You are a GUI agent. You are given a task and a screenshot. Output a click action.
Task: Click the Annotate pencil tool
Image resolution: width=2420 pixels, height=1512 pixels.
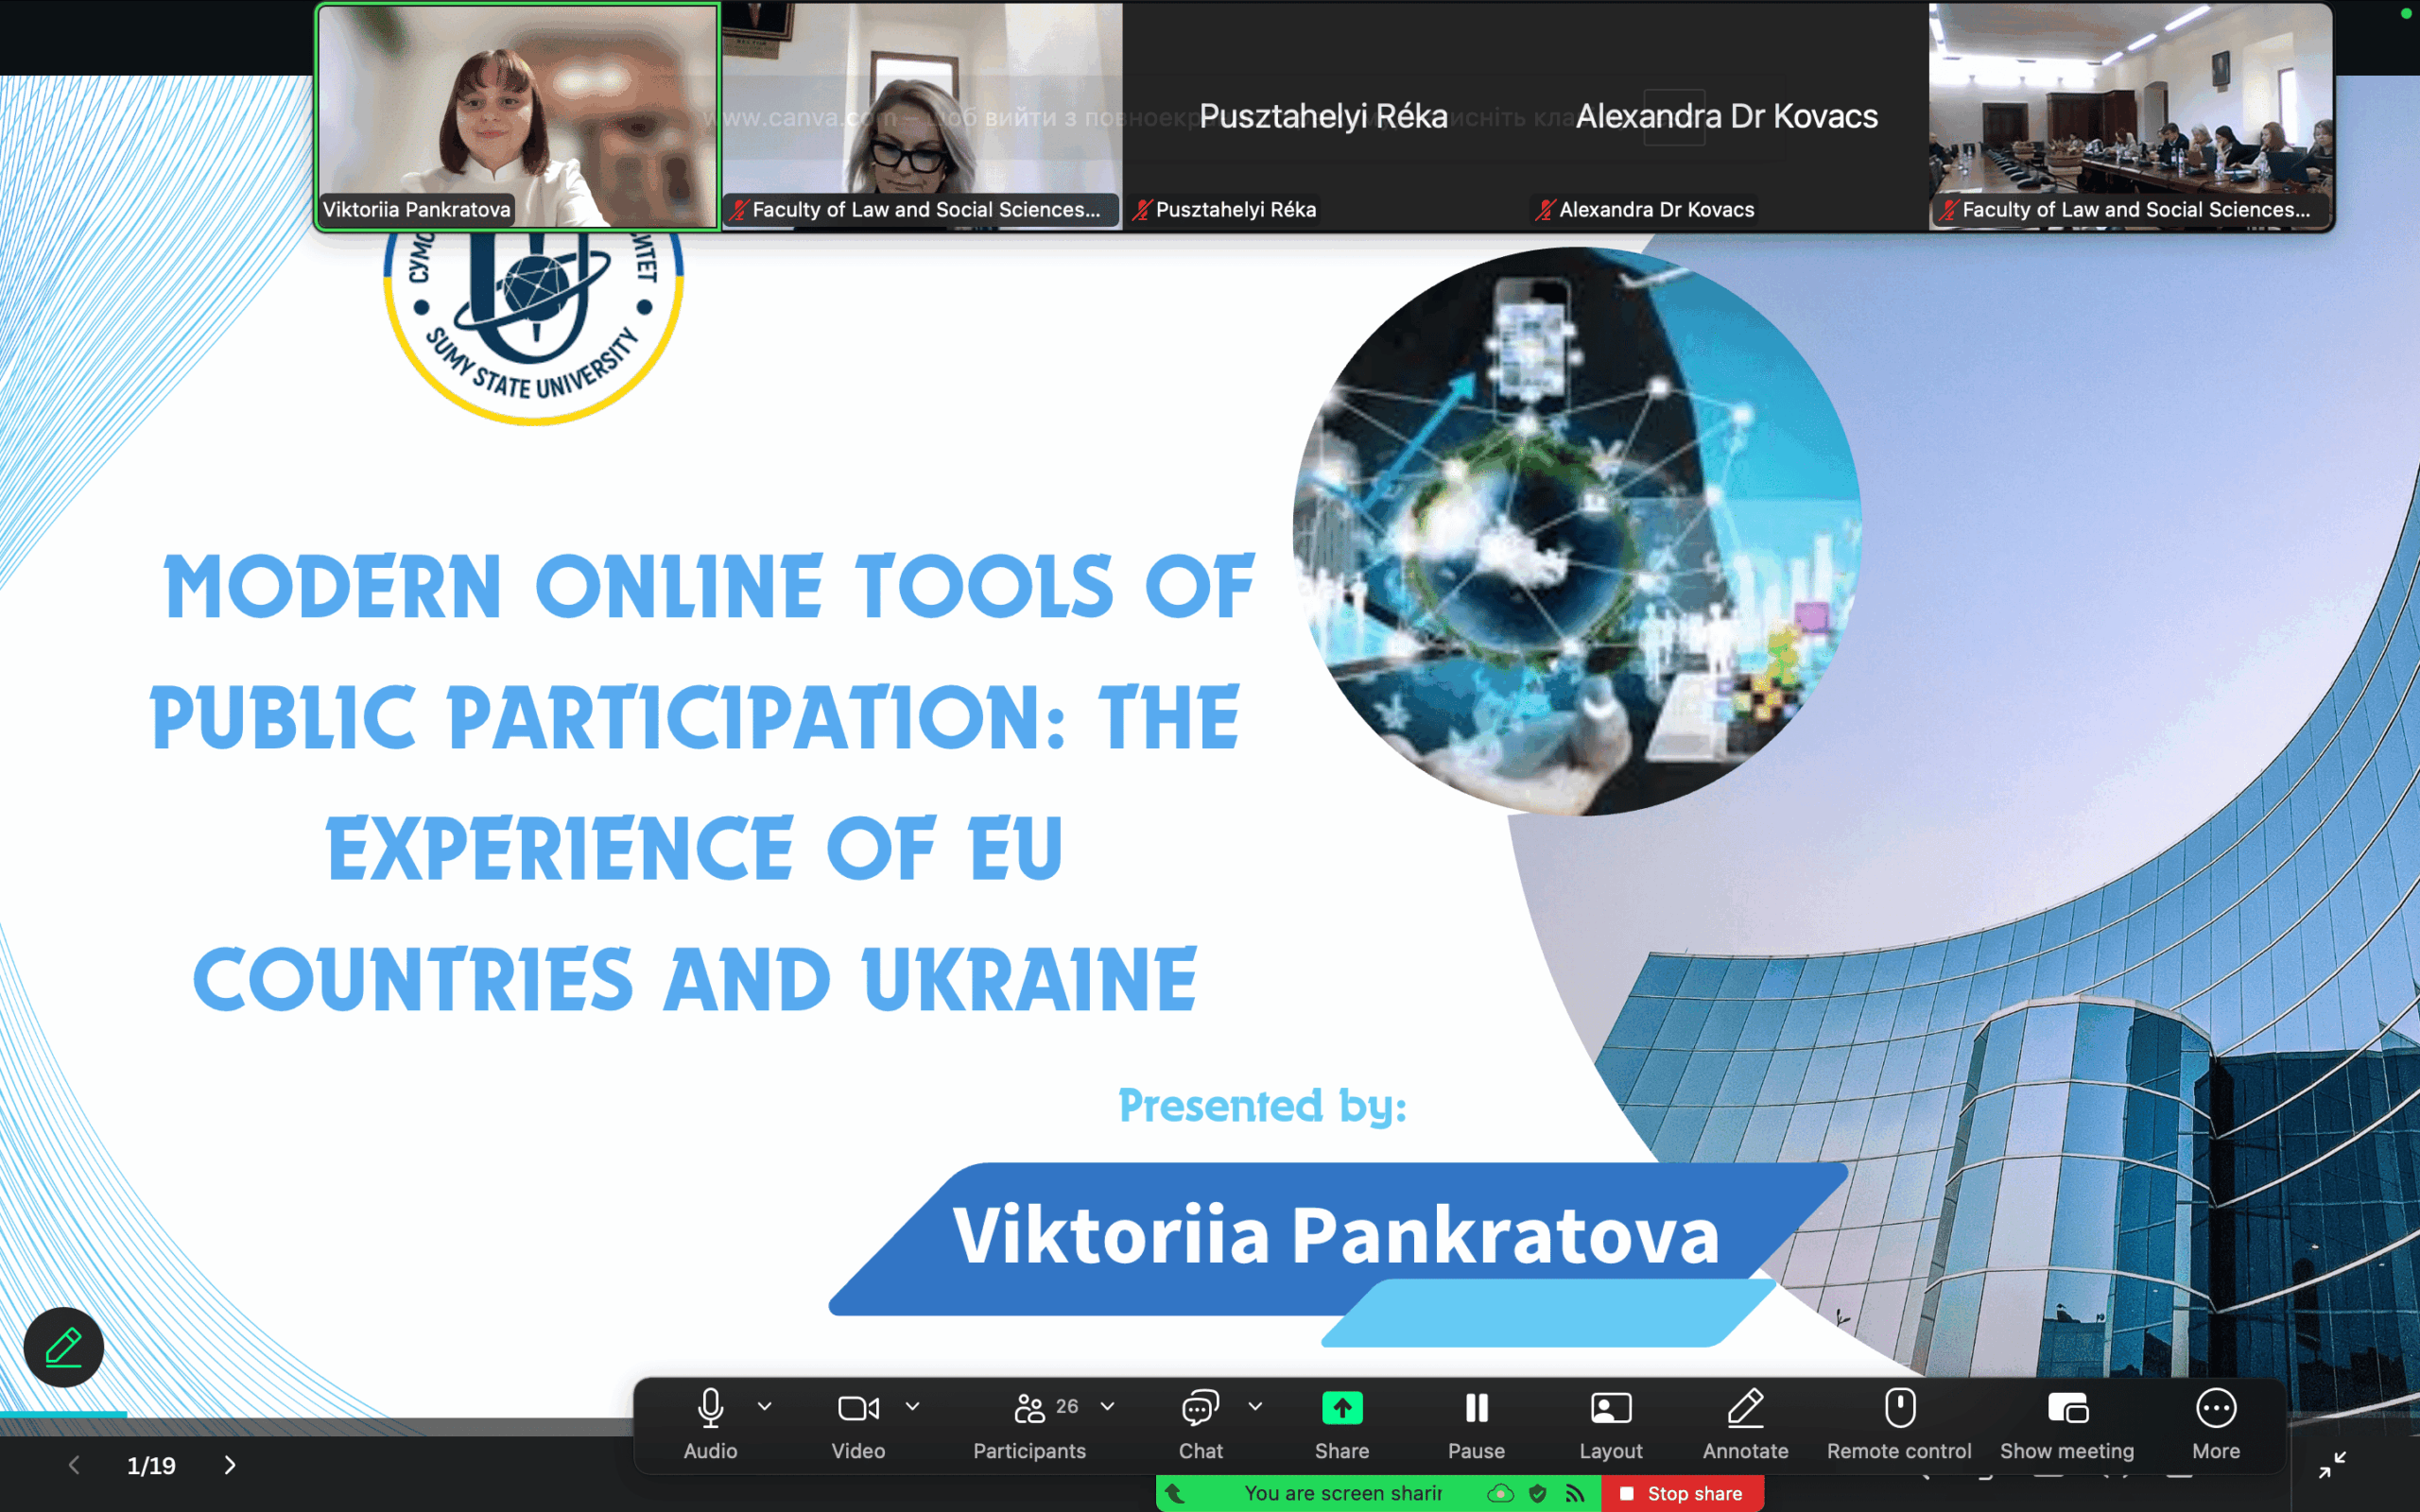(1745, 1408)
